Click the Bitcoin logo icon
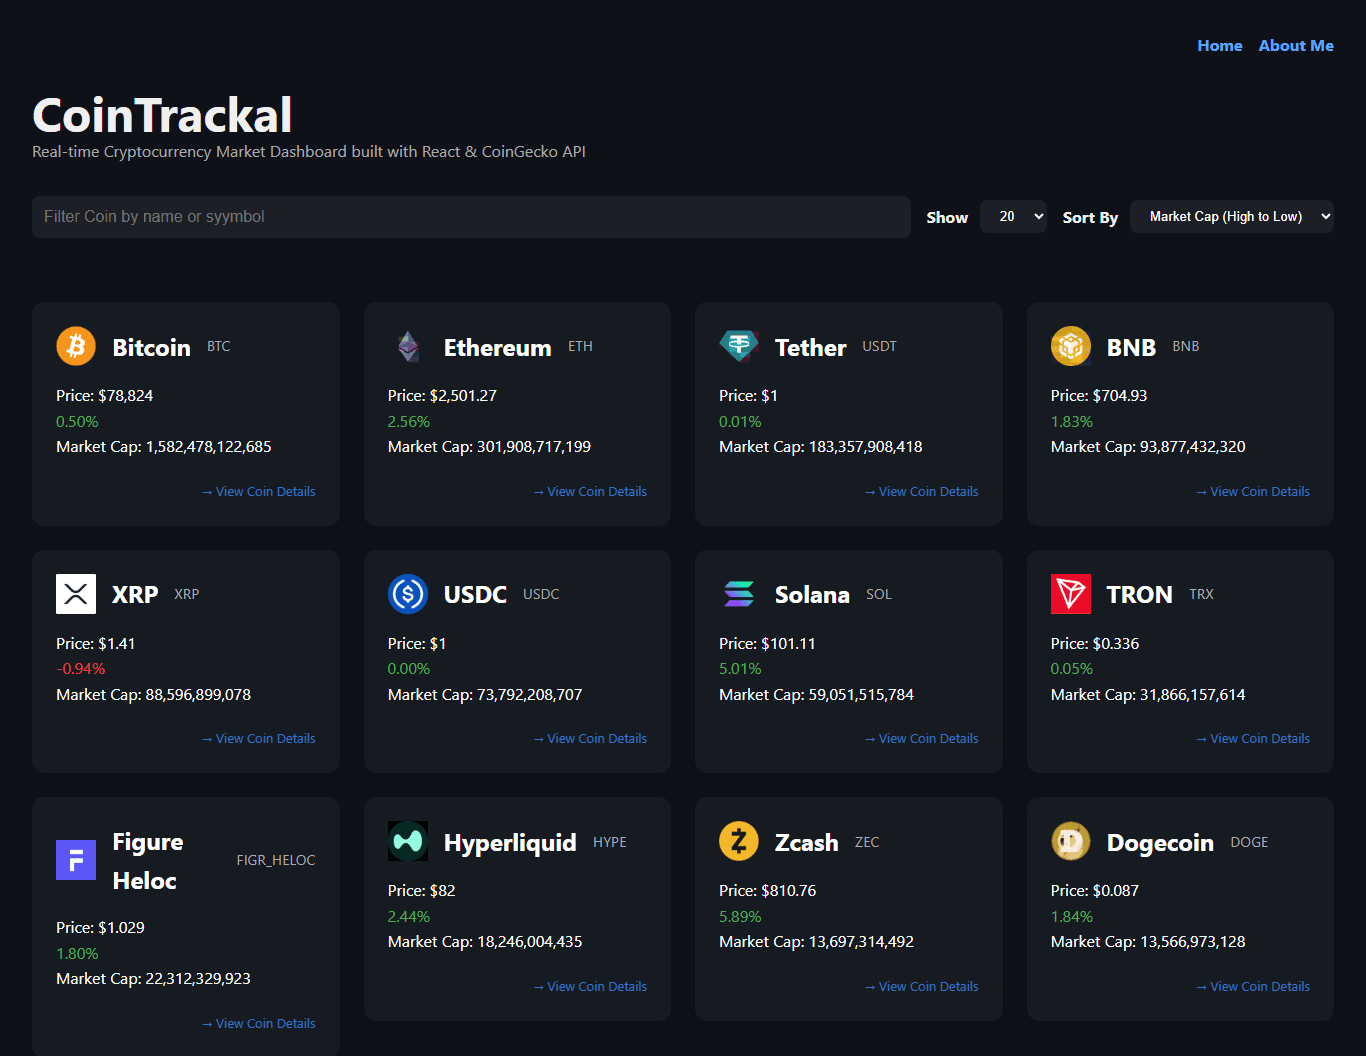1366x1056 pixels. [x=76, y=346]
